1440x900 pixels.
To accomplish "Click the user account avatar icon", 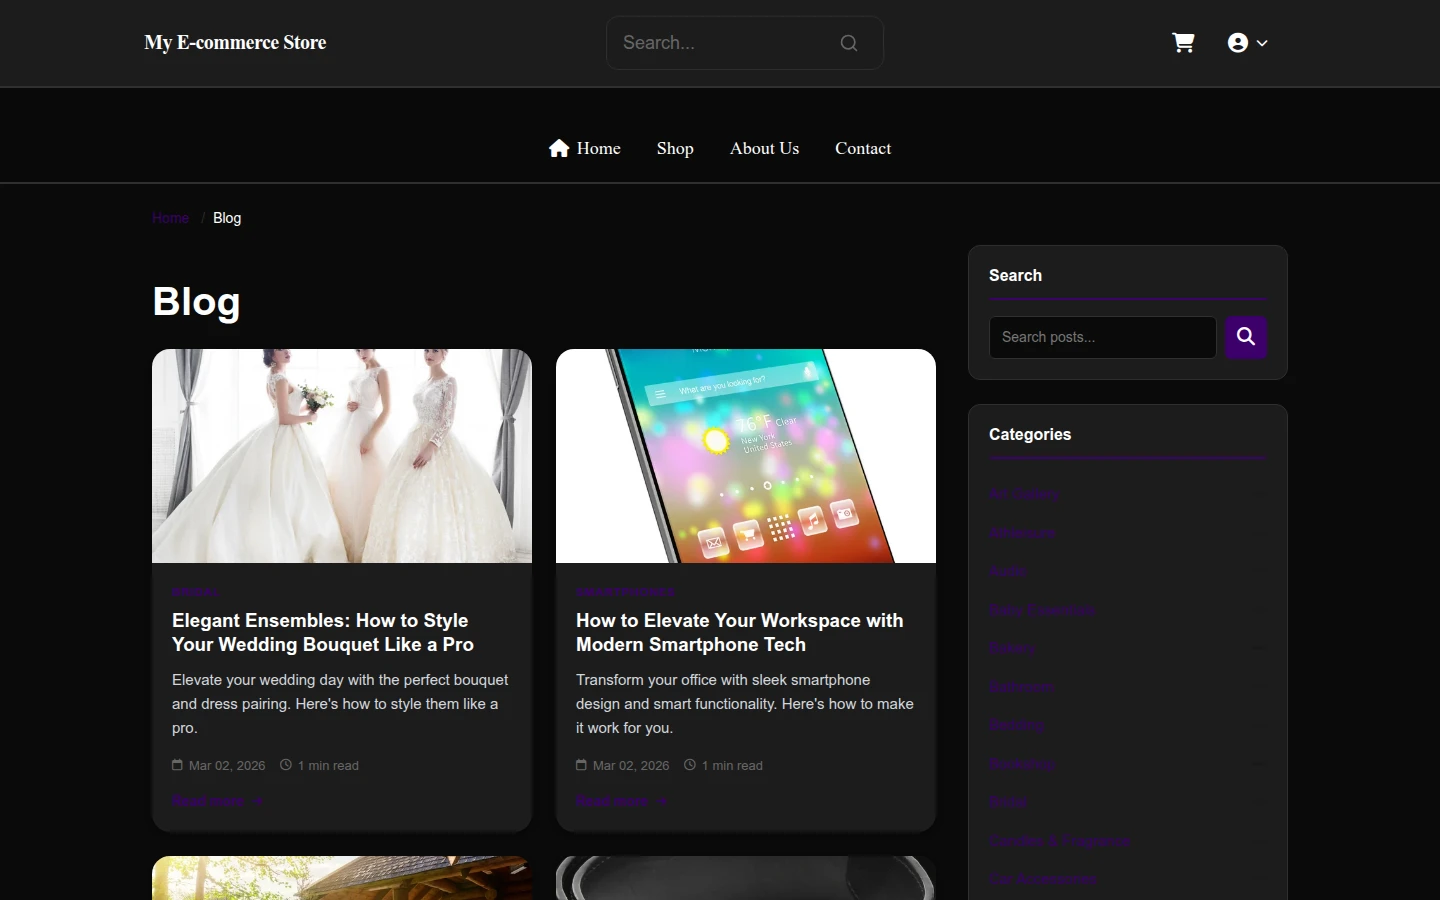I will point(1238,43).
